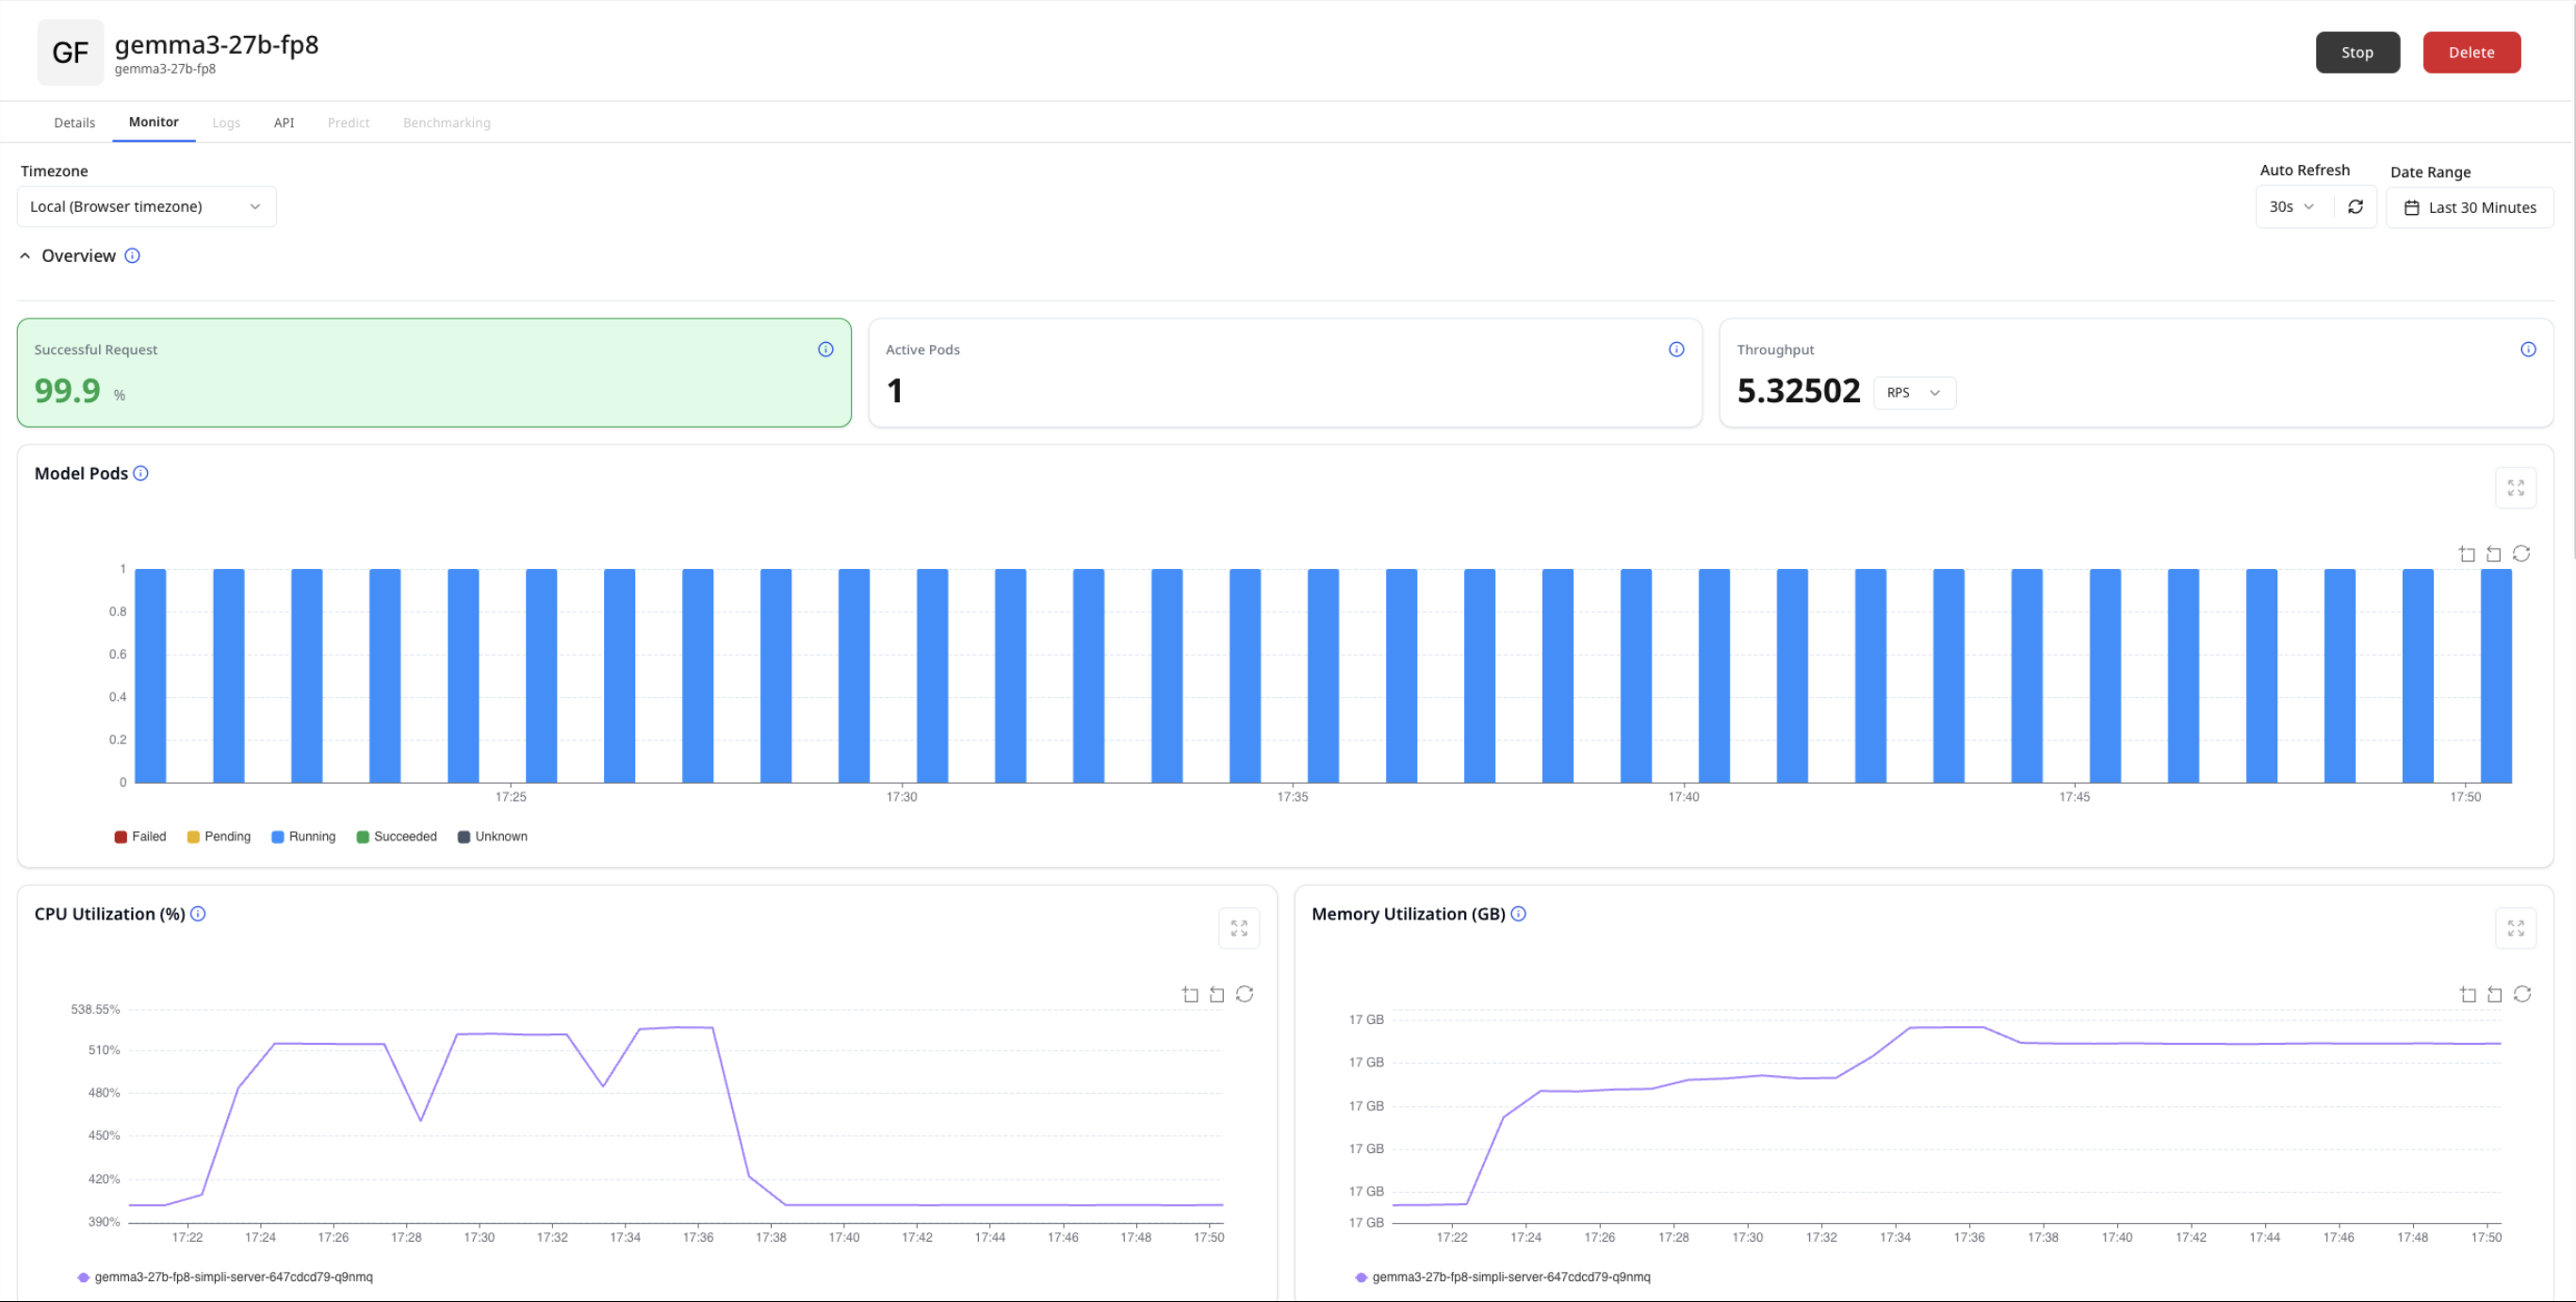Click the Throughput card info icon

tap(2527, 349)
